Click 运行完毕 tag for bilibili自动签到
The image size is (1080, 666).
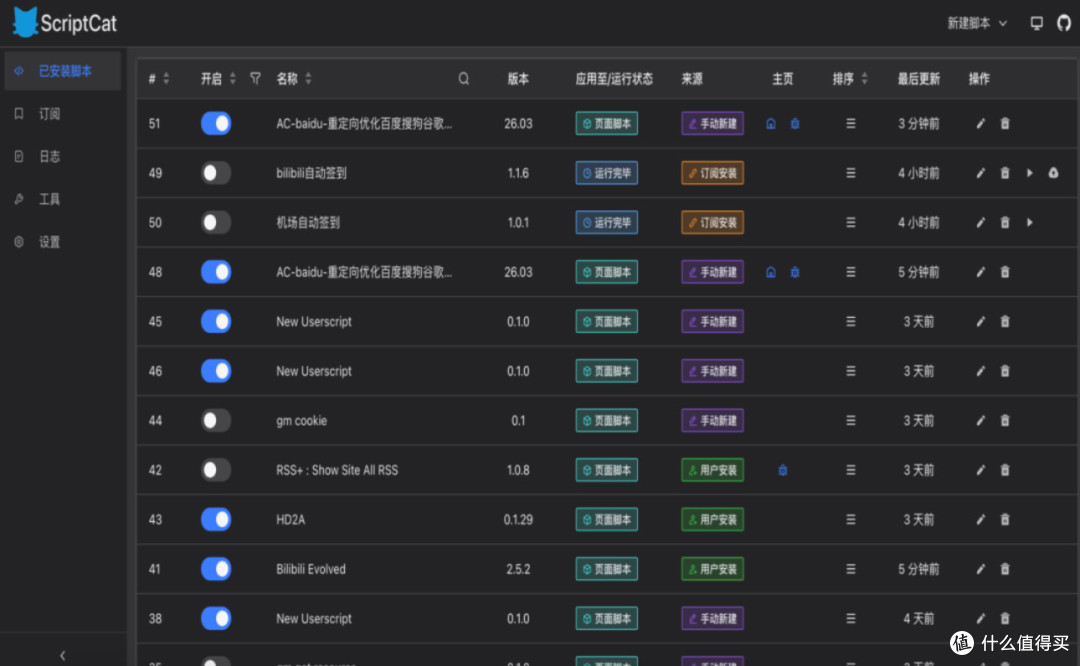click(x=606, y=173)
